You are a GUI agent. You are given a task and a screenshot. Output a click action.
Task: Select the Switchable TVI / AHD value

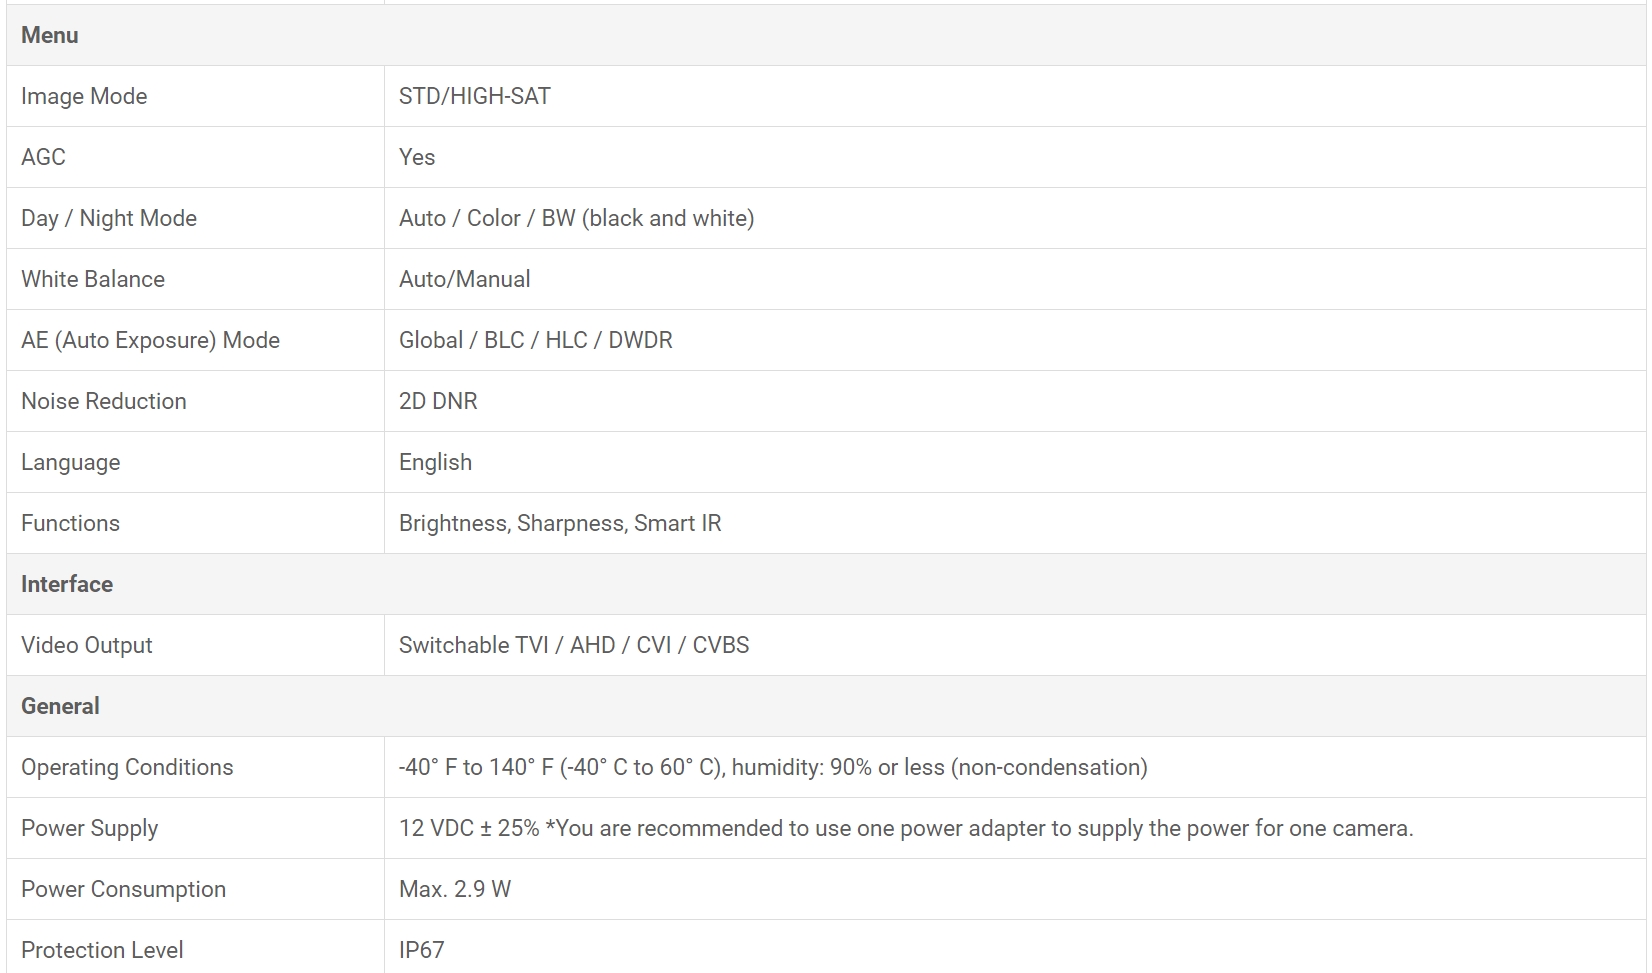tap(573, 645)
